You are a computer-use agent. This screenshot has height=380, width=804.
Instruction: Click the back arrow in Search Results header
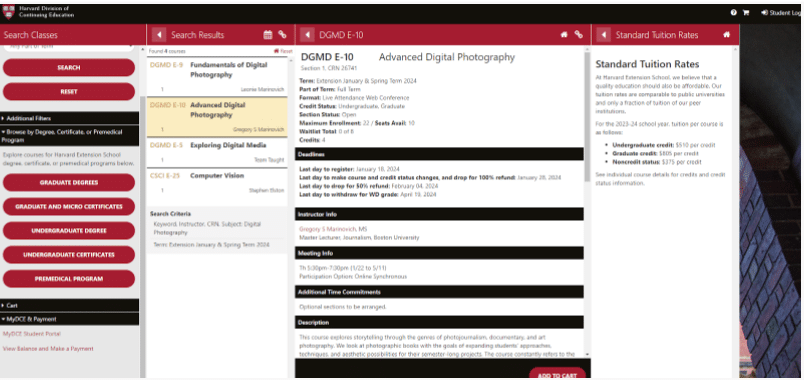point(159,35)
